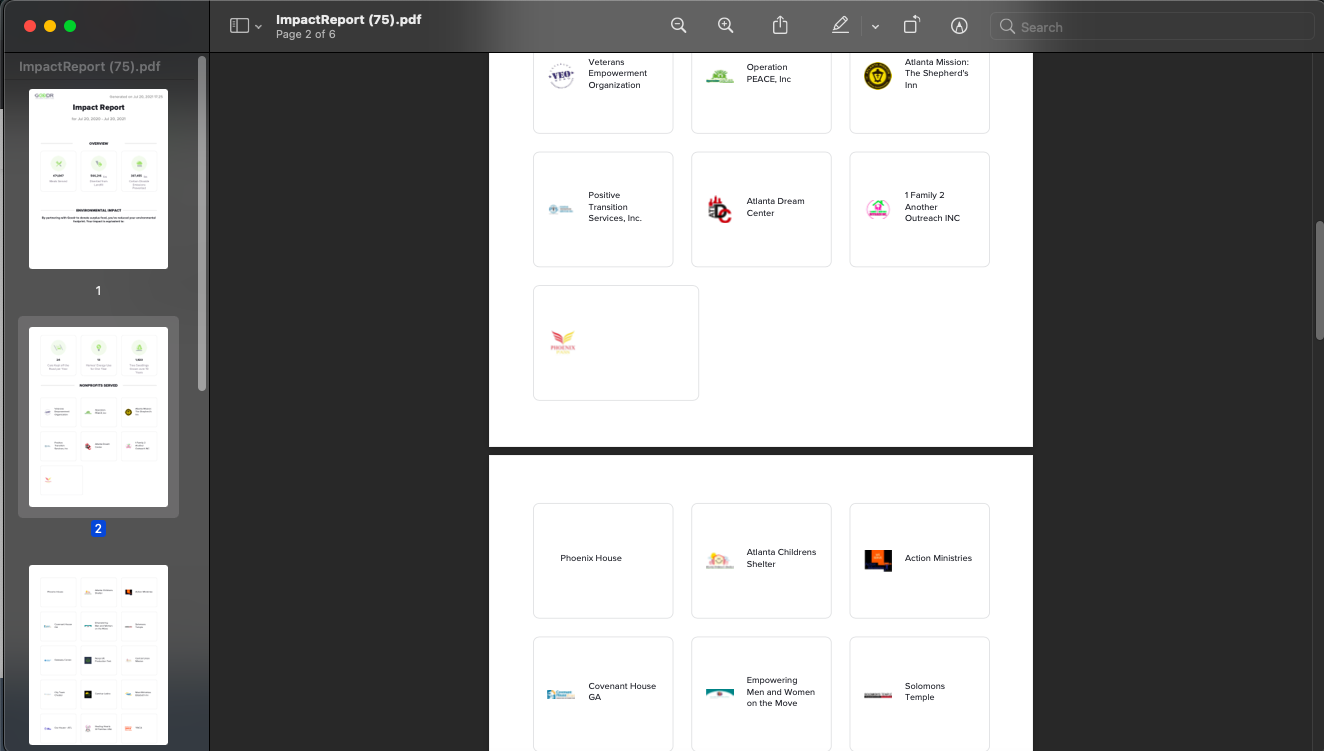Click the page number 1 label in sidebar
The height and width of the screenshot is (751, 1324).
point(98,291)
